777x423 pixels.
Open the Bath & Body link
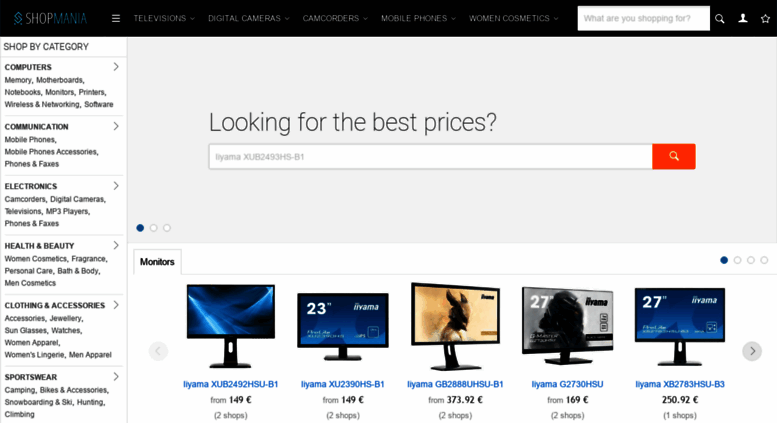click(78, 271)
